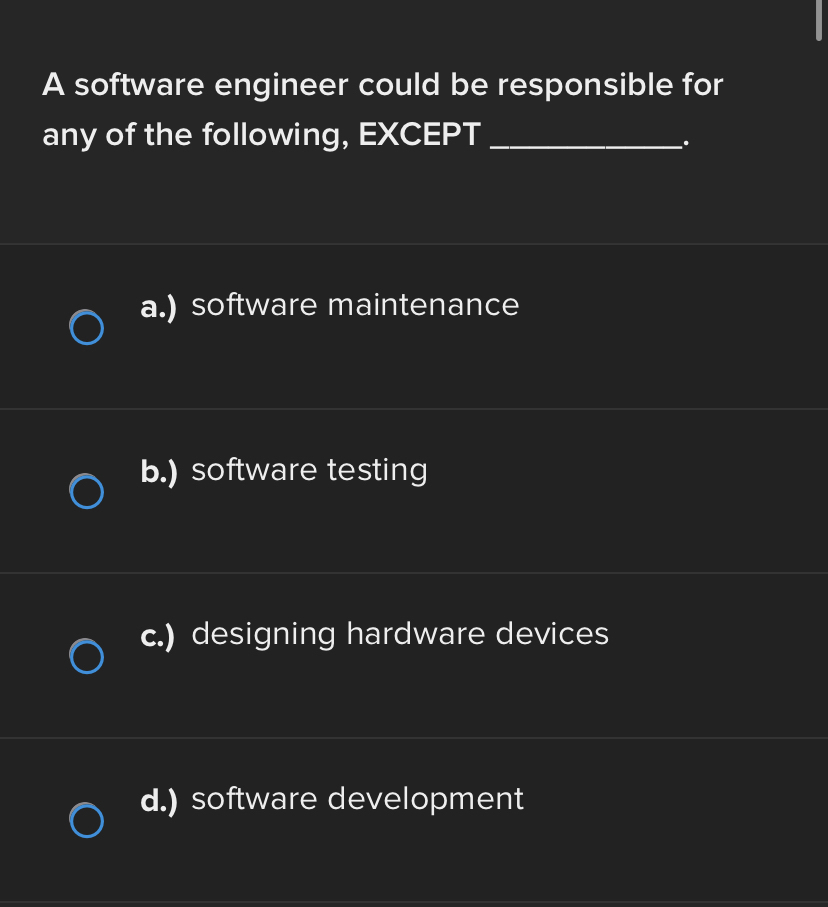828x907 pixels.
Task: Click the 'd.)' option label
Action: coord(158,800)
